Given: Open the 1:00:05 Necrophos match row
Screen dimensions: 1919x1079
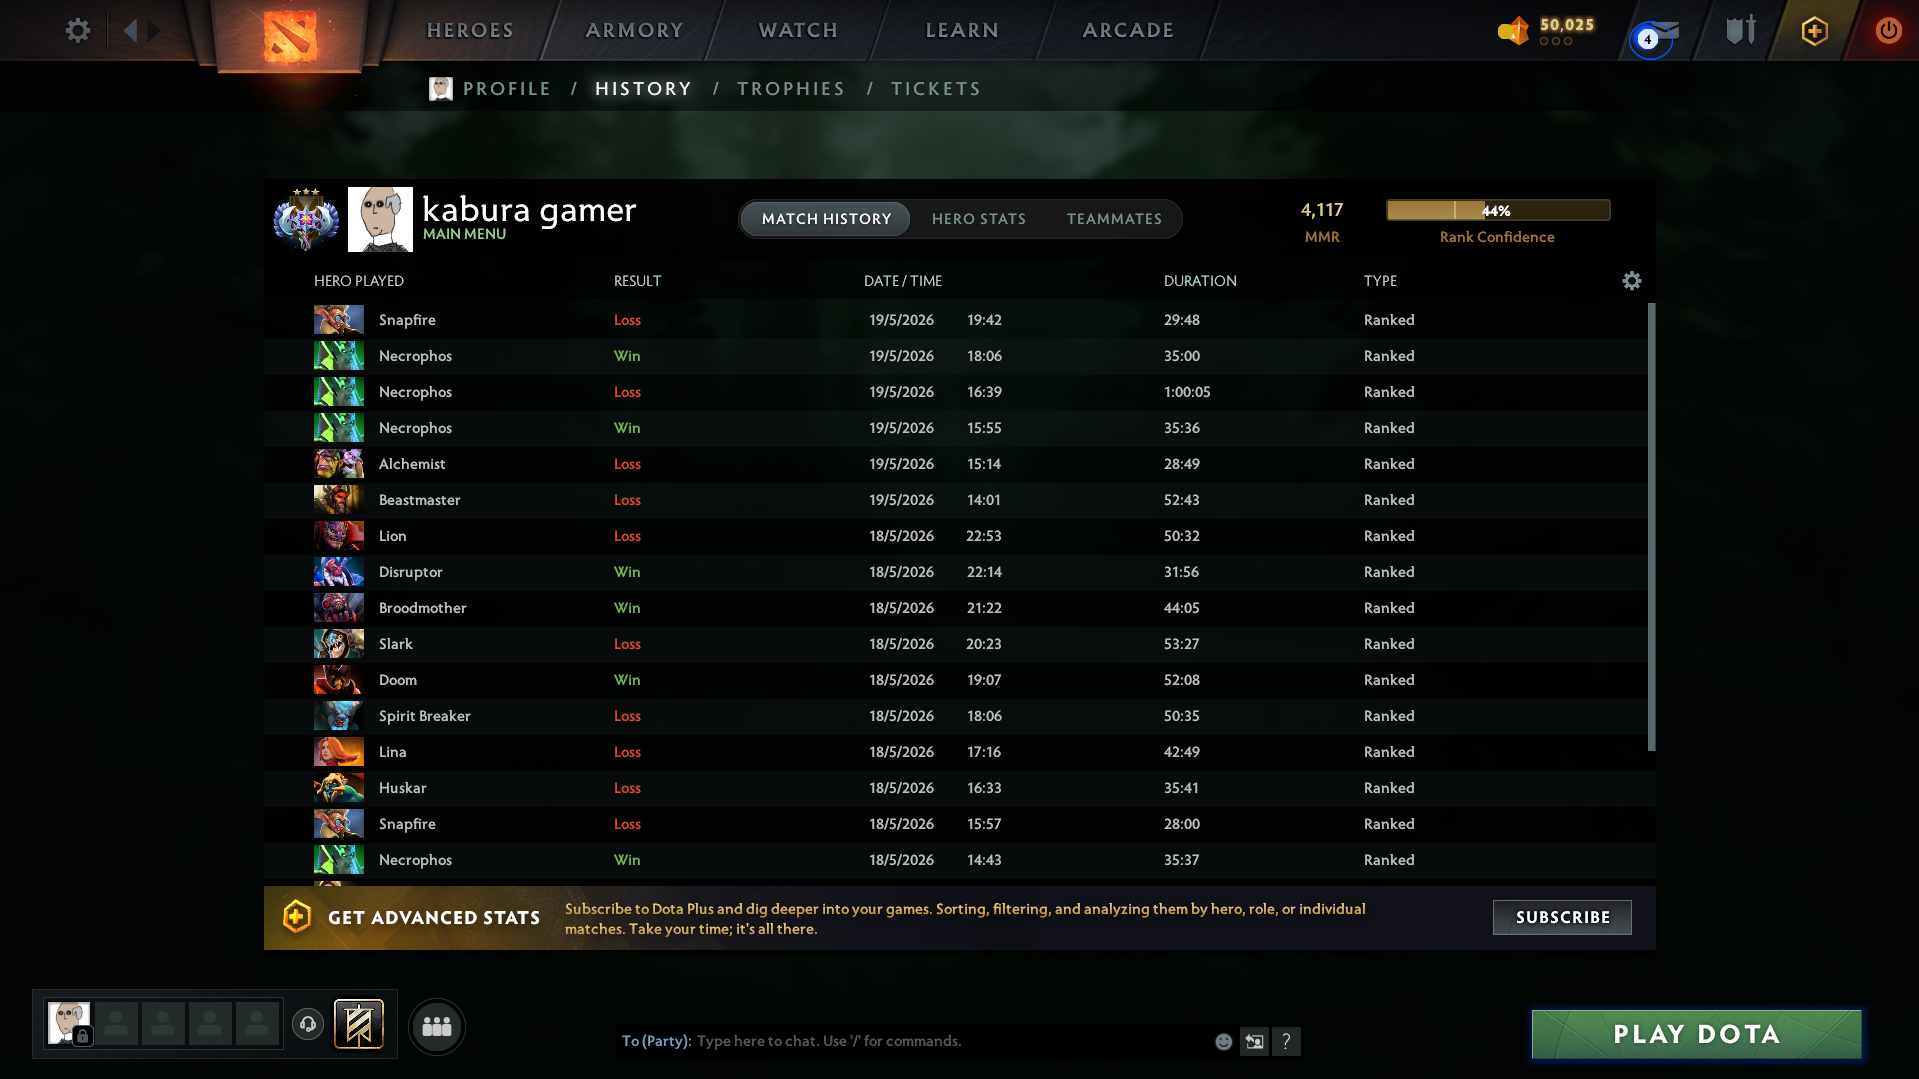Looking at the screenshot, I should click(955, 392).
